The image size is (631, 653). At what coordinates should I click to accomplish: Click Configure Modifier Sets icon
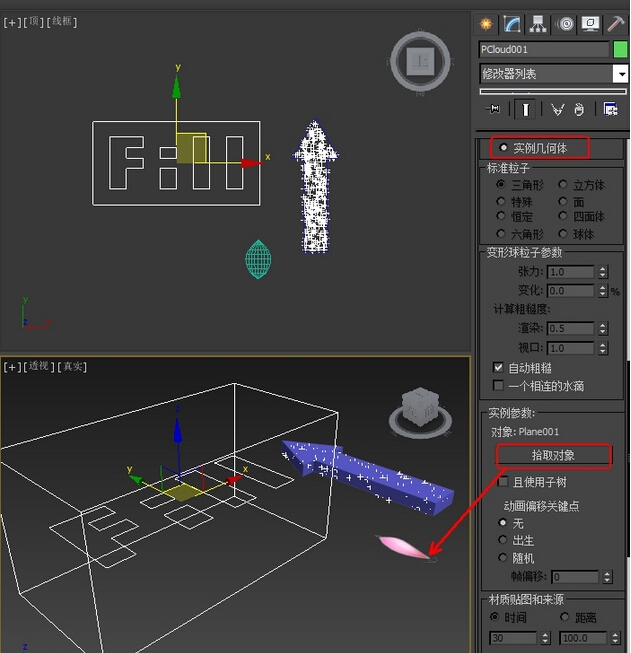click(611, 110)
